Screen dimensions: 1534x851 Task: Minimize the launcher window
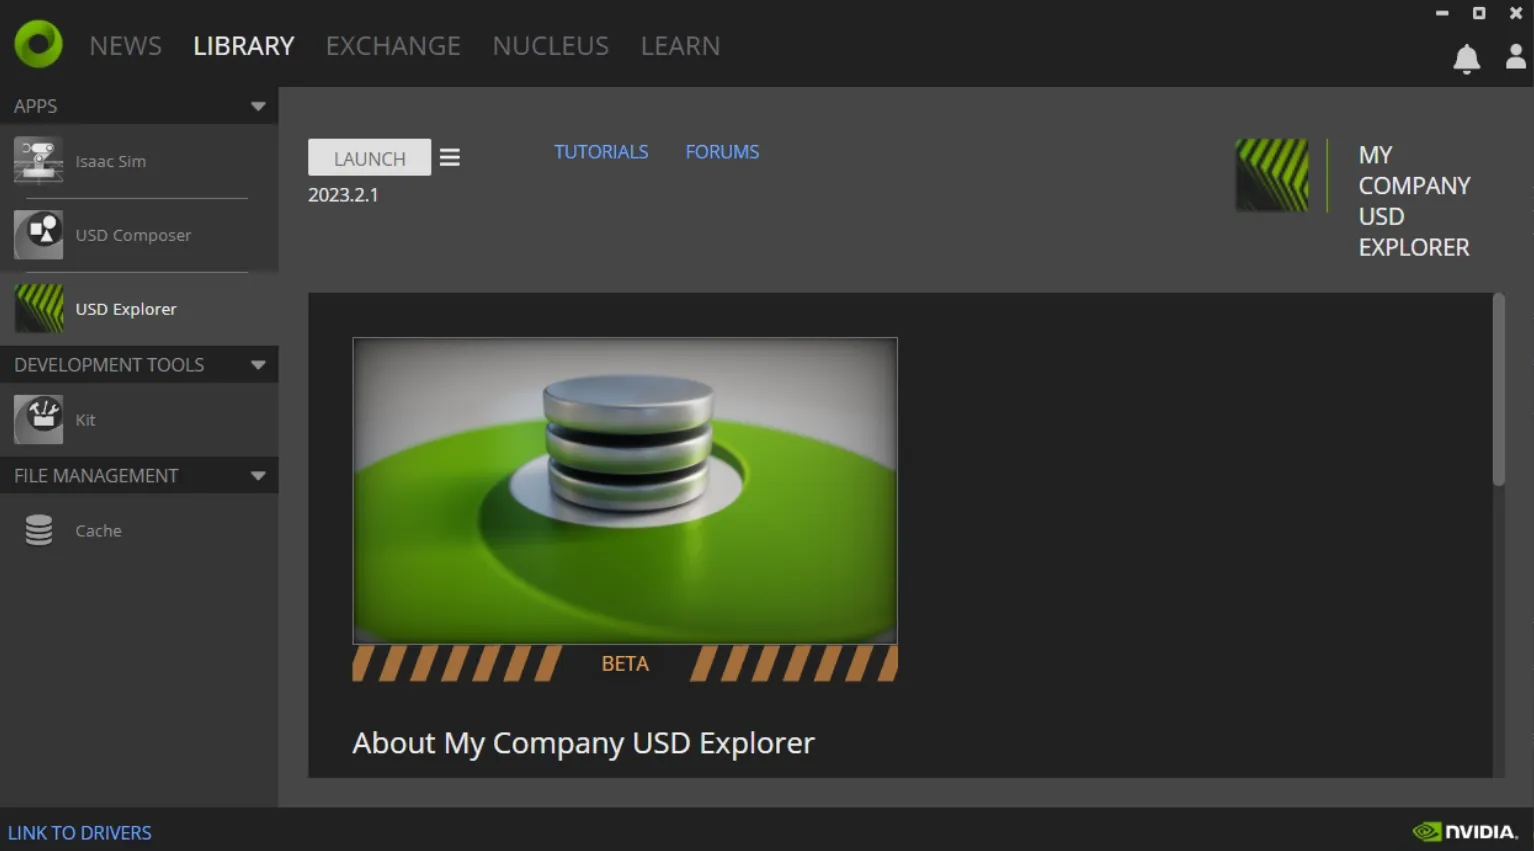[x=1442, y=13]
